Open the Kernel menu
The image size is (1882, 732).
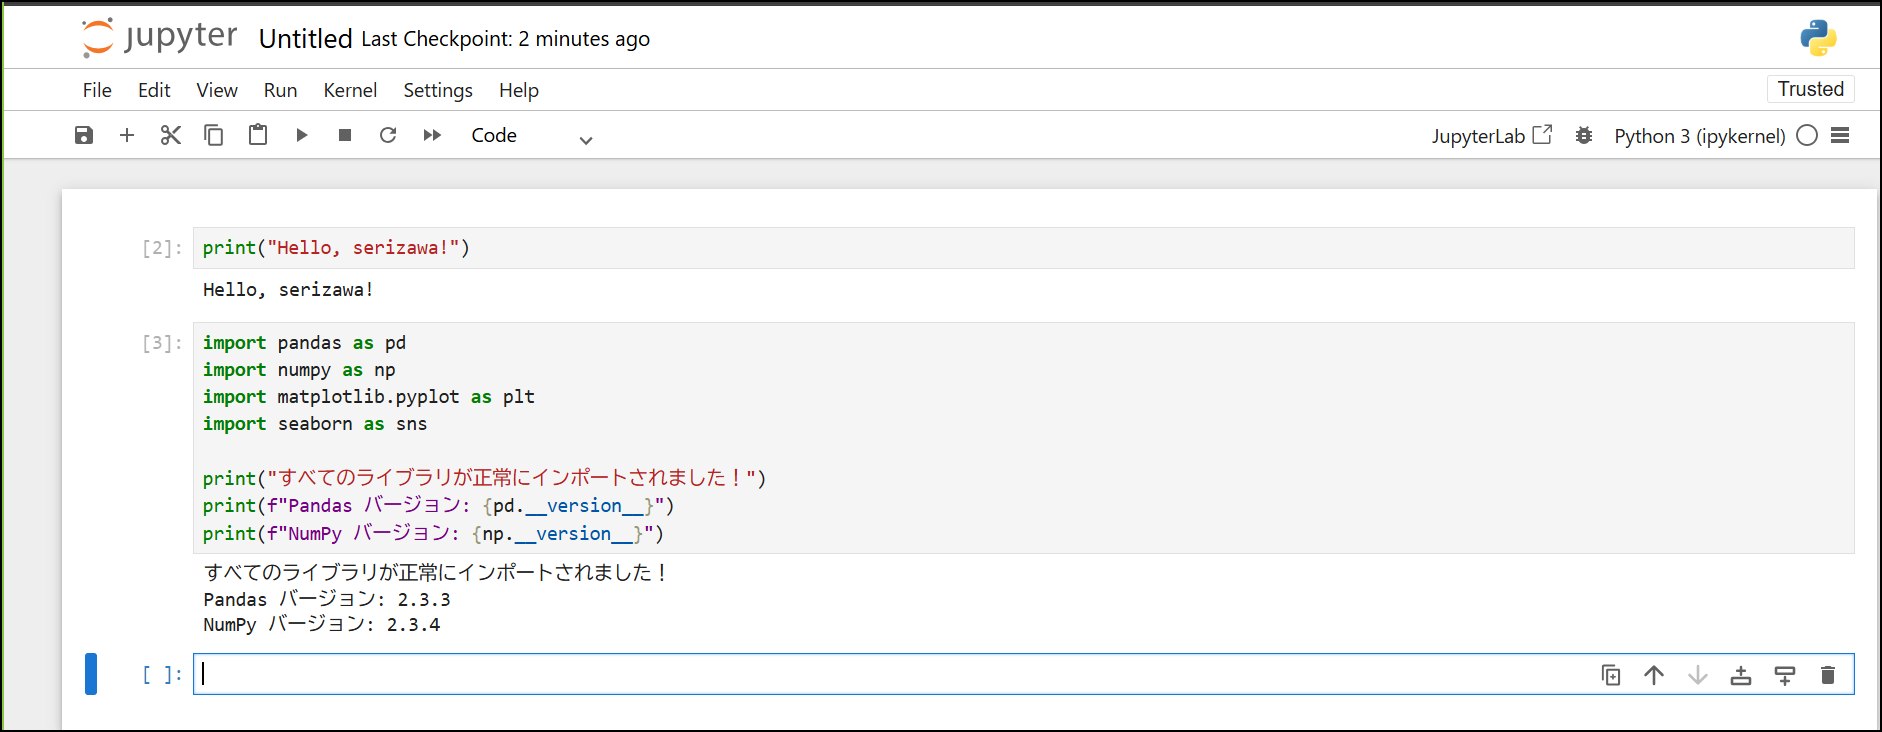350,90
